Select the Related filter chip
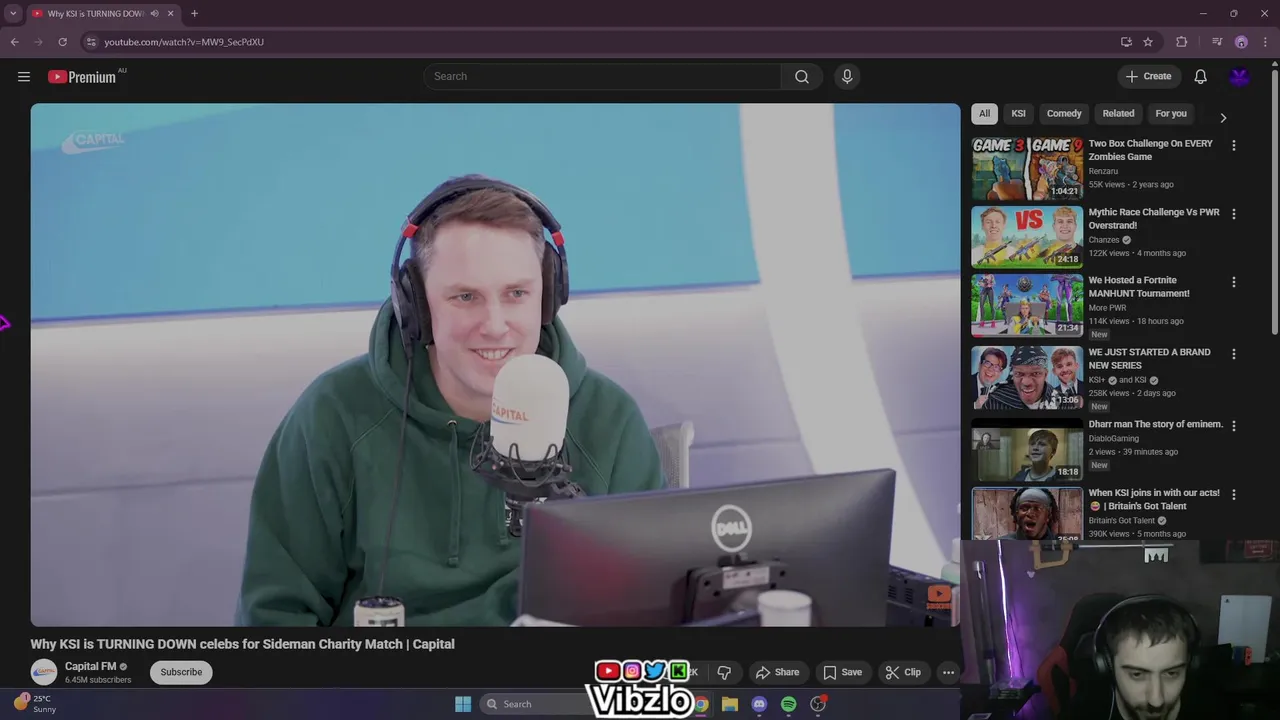Image resolution: width=1280 pixels, height=720 pixels. pyautogui.click(x=1118, y=113)
